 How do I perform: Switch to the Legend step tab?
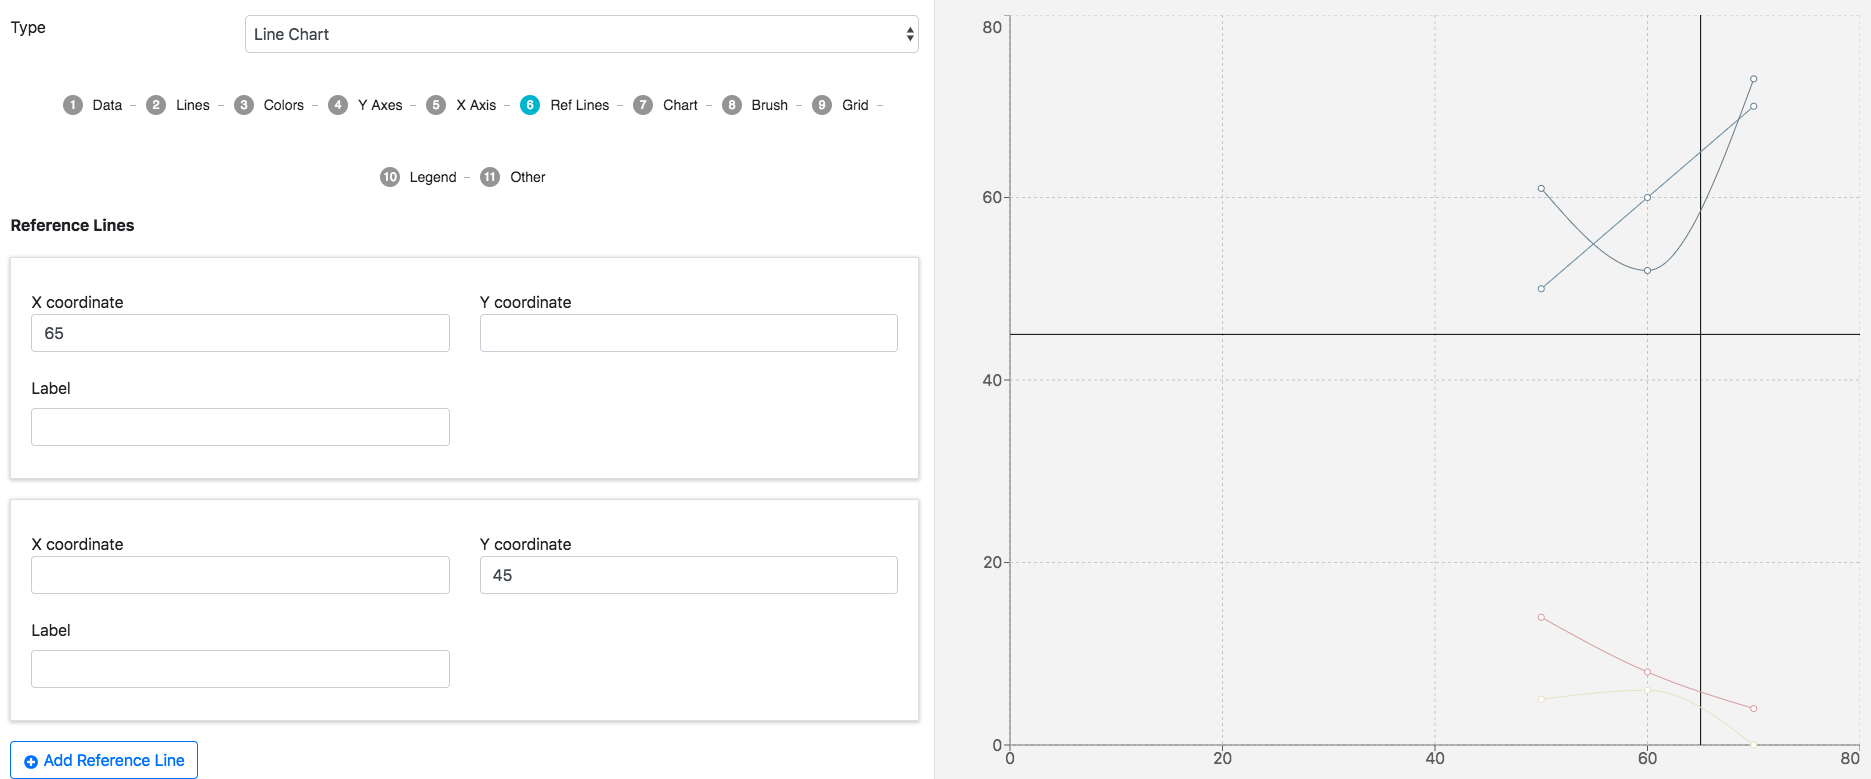click(x=432, y=177)
